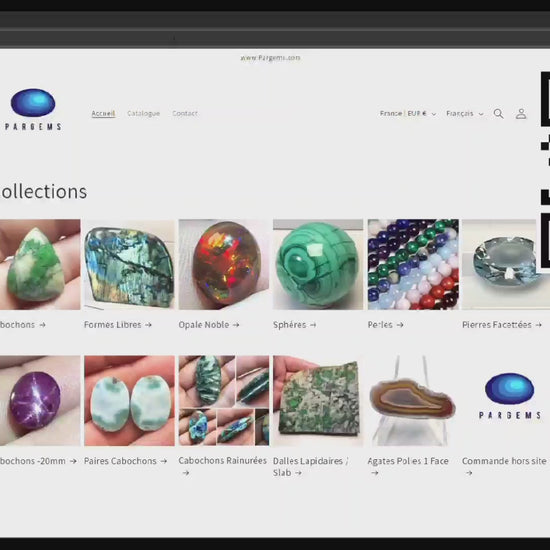Screen dimensions: 550x550
Task: Open the Paires Cabochons collection link
Action: point(126,461)
